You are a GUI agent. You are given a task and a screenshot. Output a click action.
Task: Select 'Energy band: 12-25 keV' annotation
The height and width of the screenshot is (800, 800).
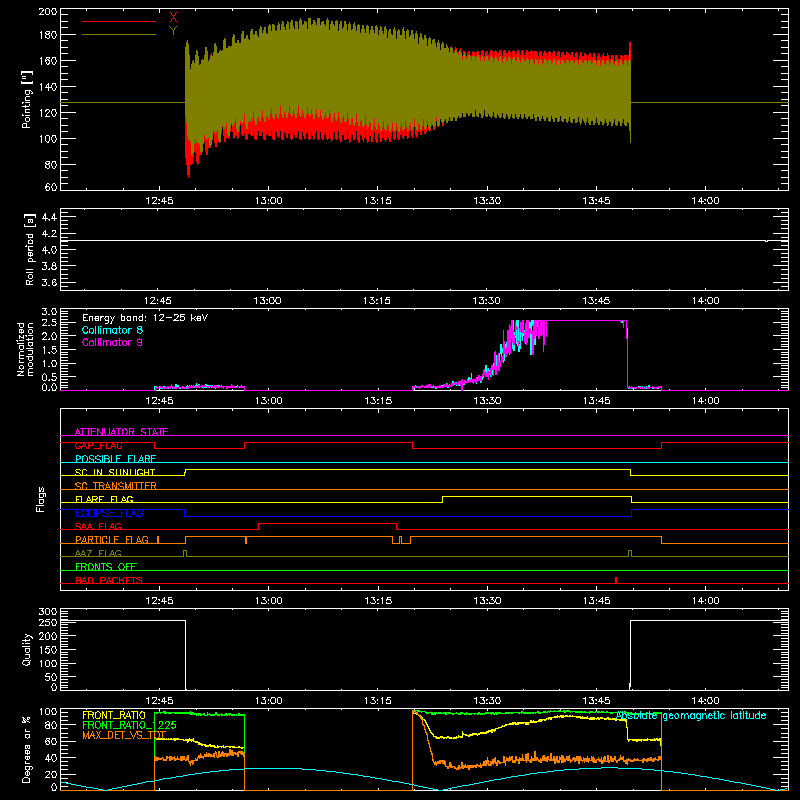[145, 318]
